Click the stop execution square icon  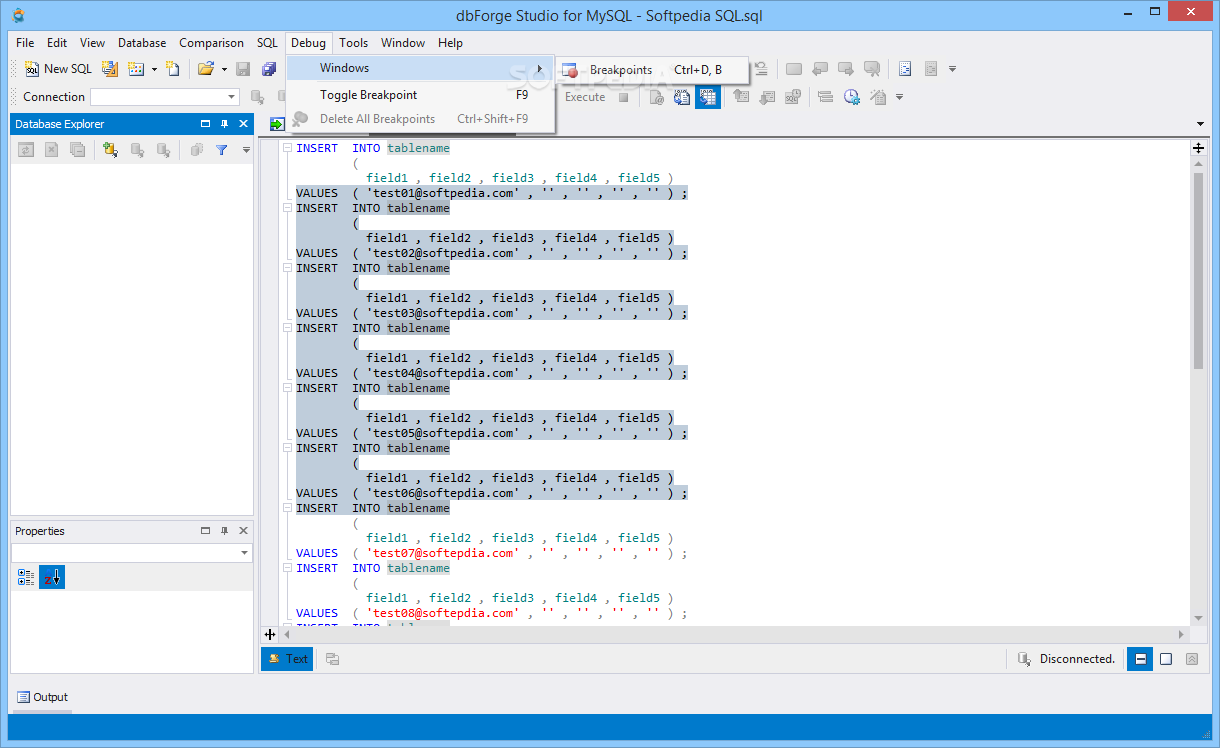[624, 97]
